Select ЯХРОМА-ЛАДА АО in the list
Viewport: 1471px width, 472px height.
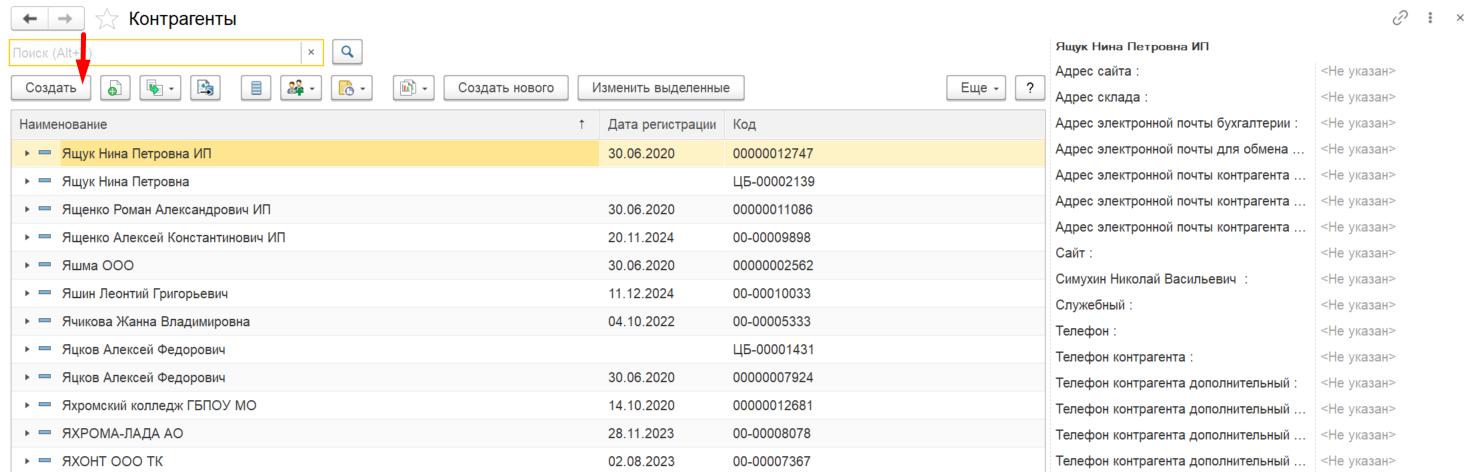122,434
